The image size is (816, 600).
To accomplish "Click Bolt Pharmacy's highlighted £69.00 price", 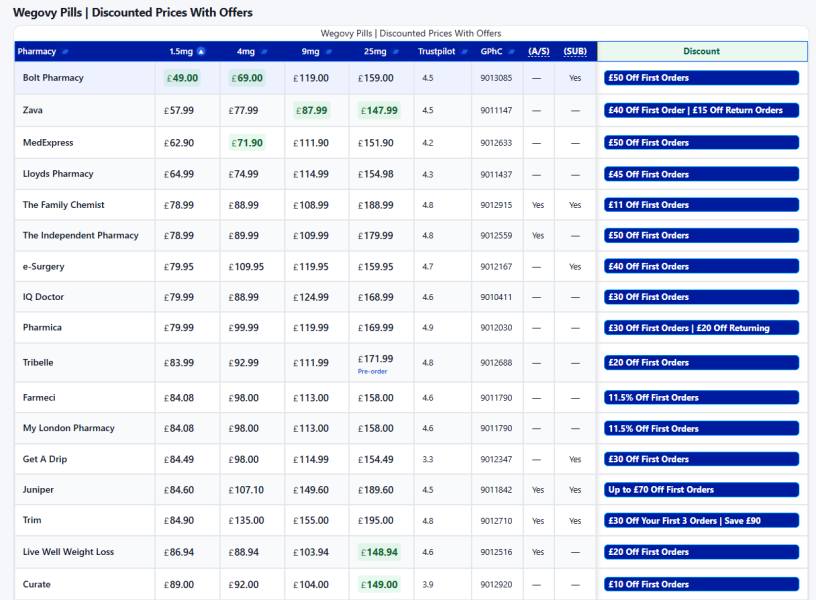I will (247, 78).
